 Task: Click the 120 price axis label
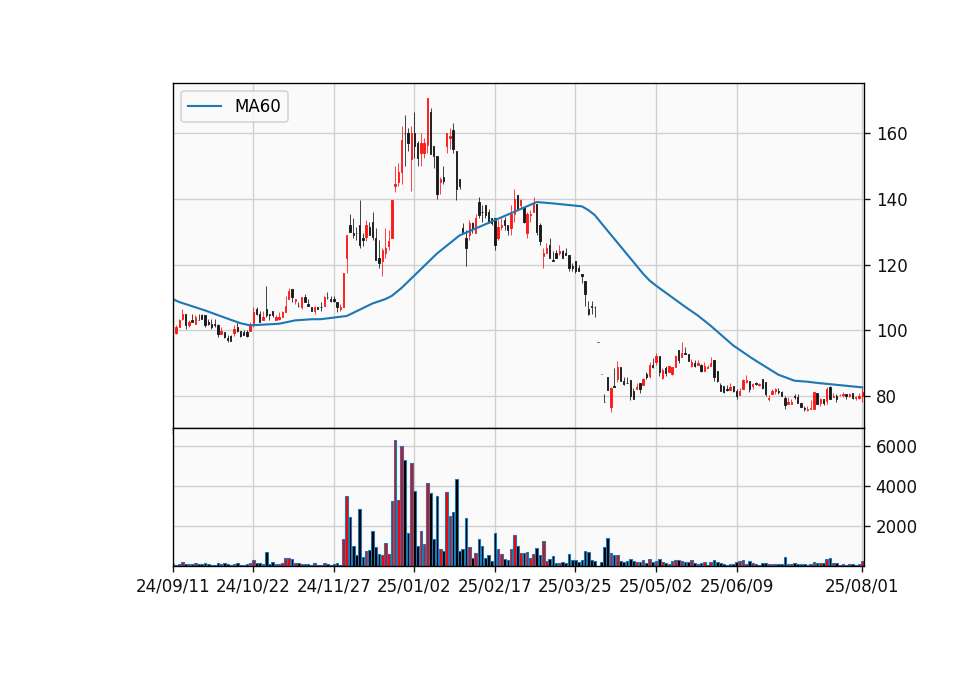[892, 266]
